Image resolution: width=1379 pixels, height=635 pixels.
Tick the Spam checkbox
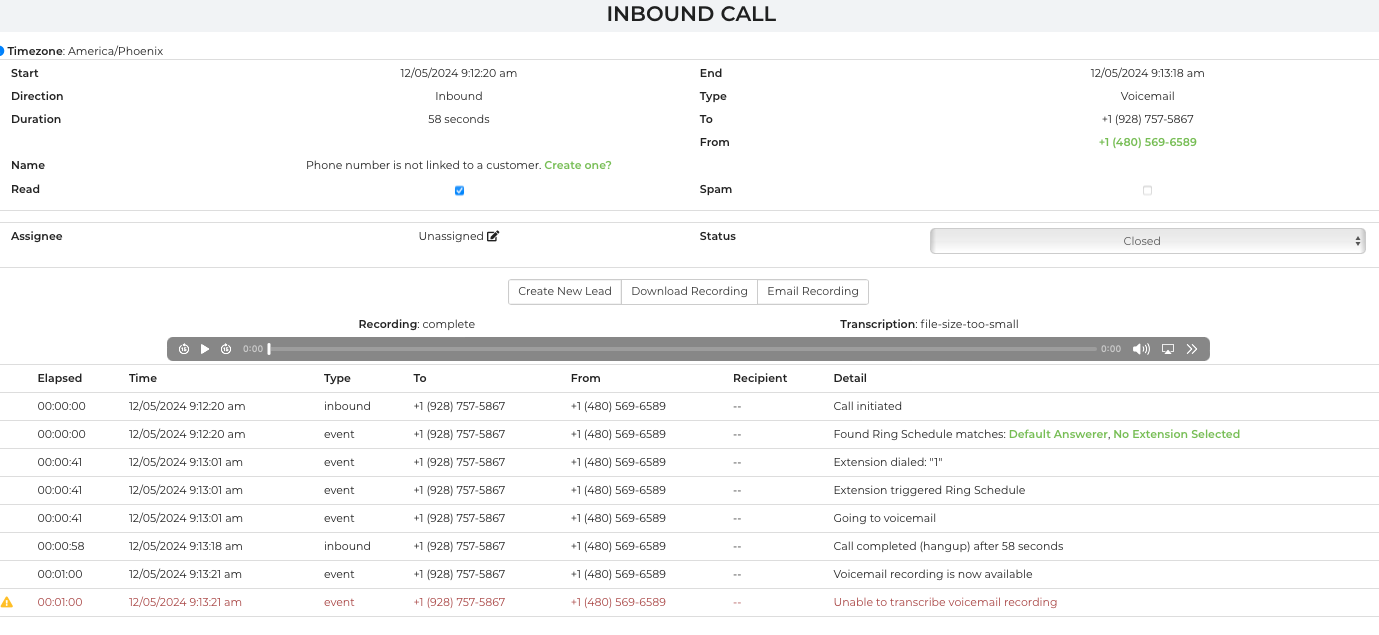pyautogui.click(x=1147, y=190)
